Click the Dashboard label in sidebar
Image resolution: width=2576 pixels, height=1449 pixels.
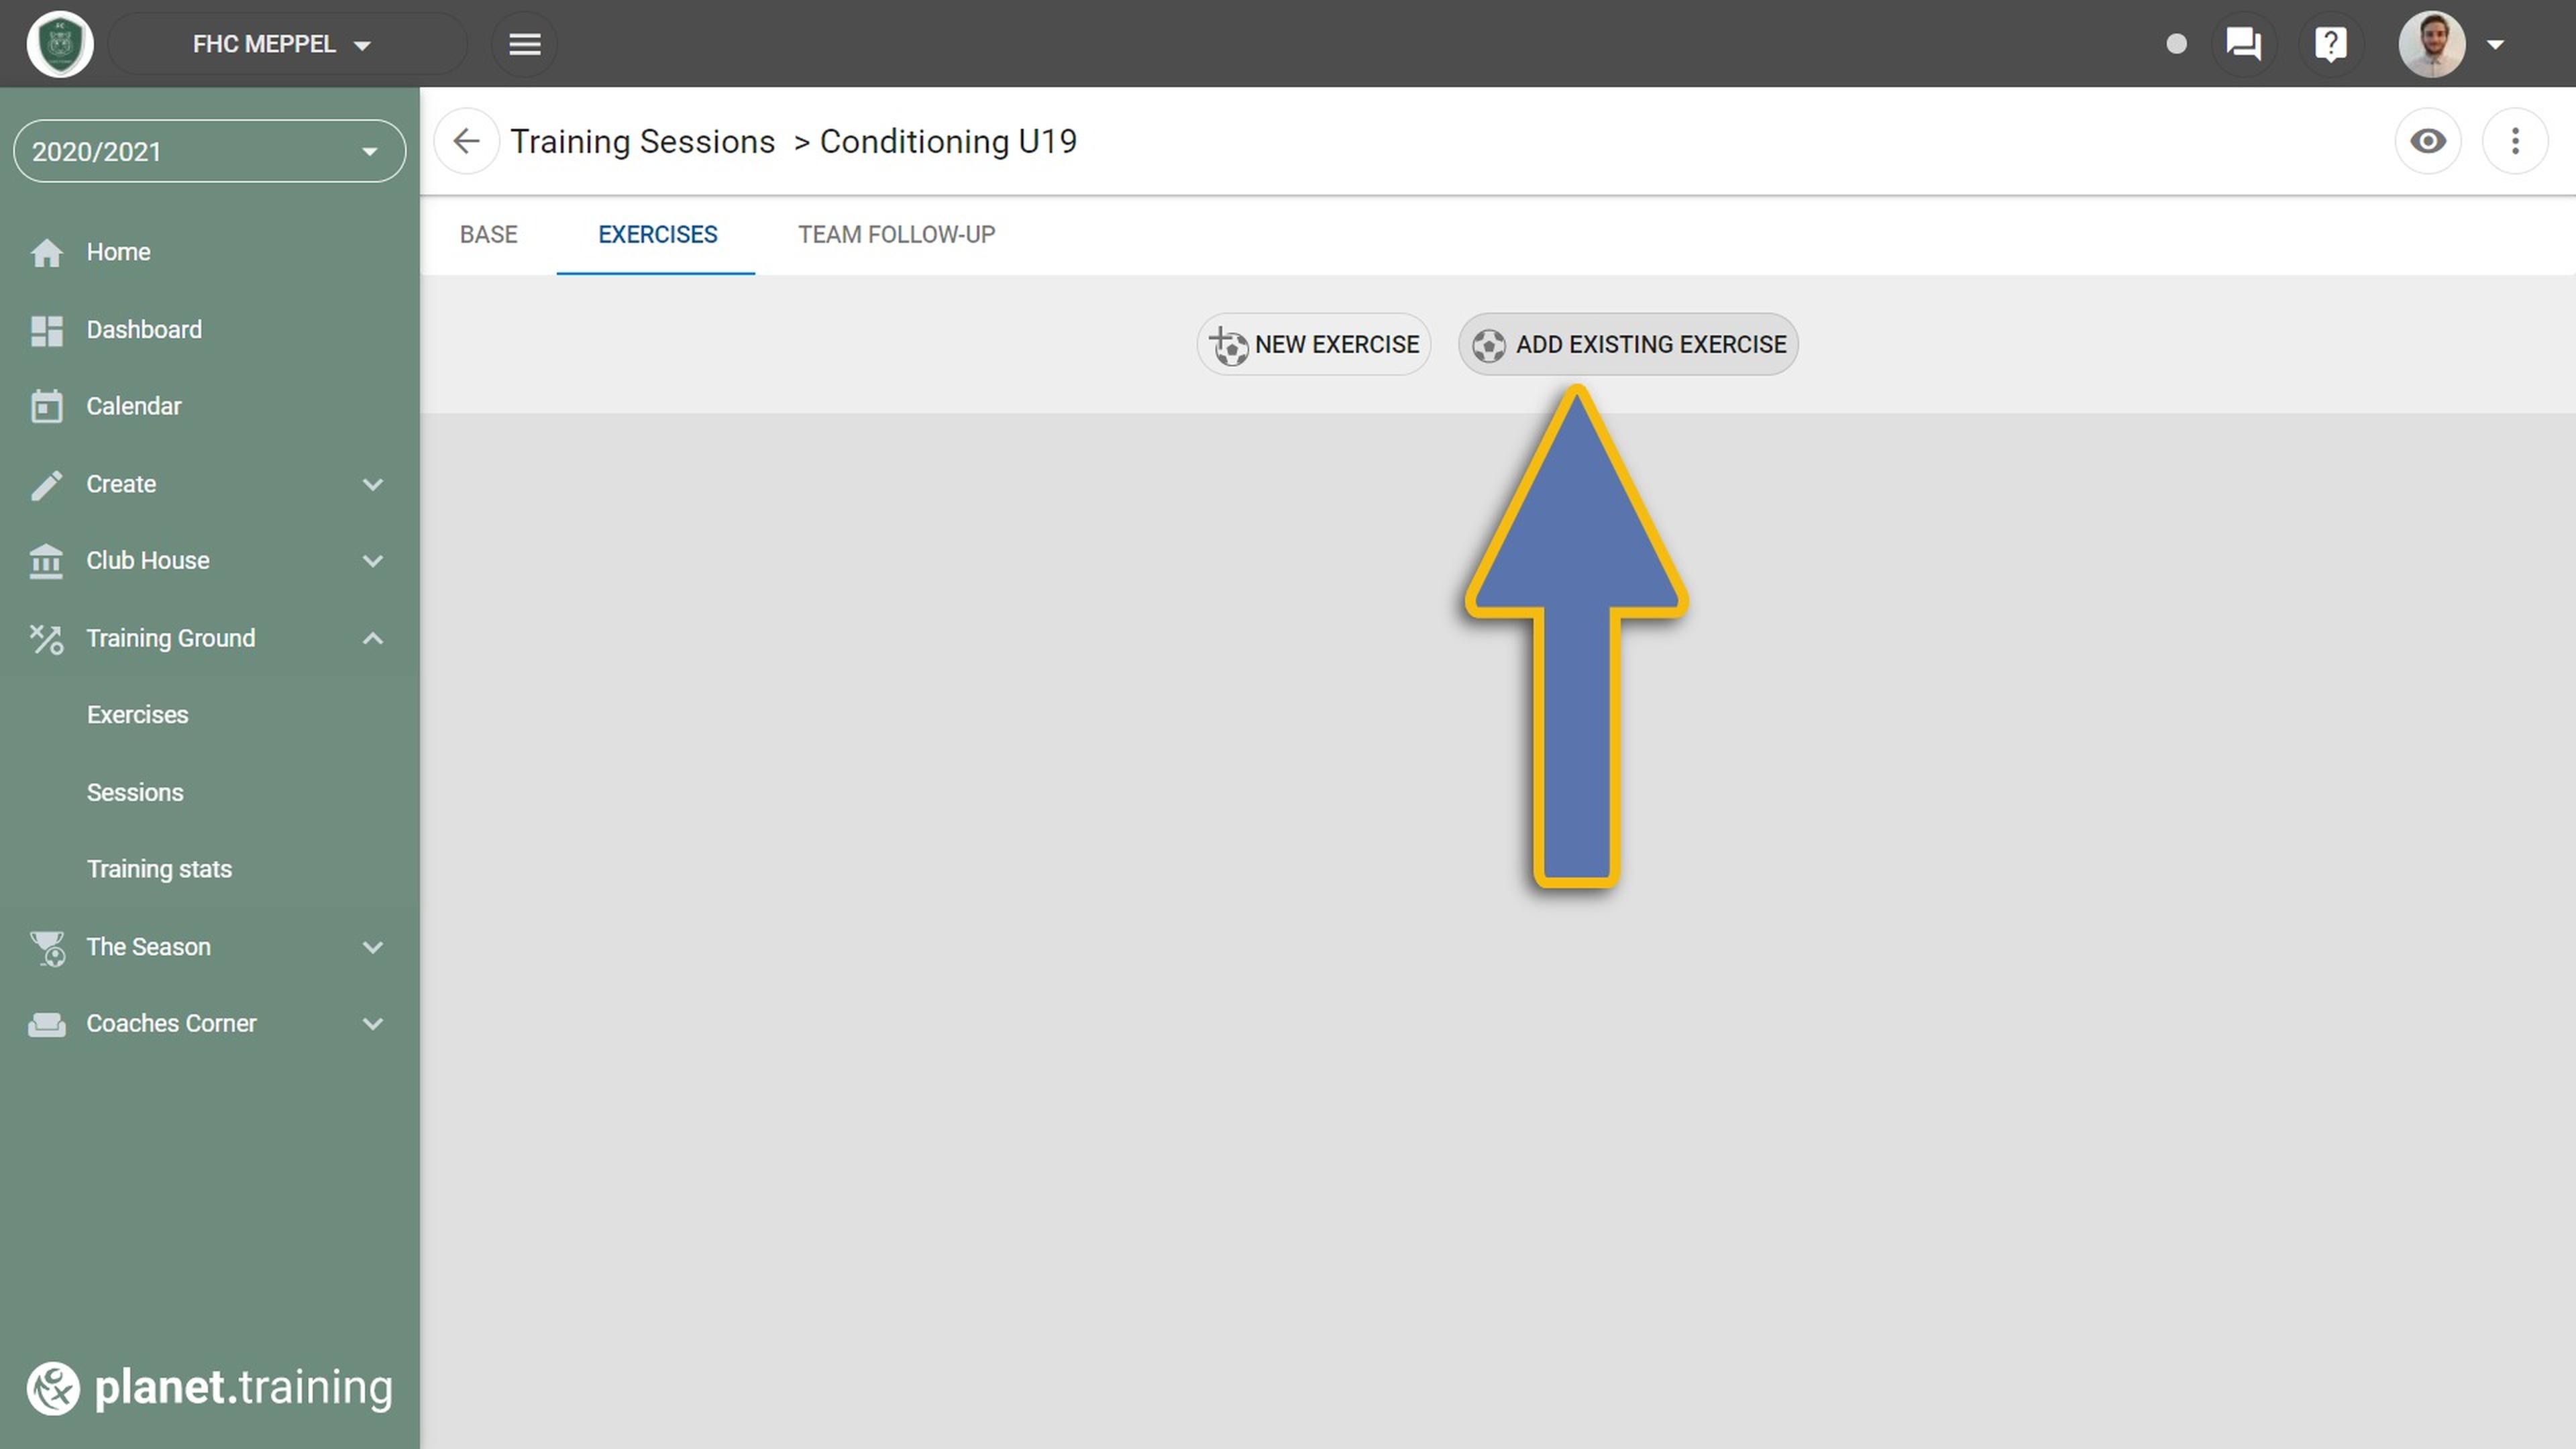click(x=144, y=330)
